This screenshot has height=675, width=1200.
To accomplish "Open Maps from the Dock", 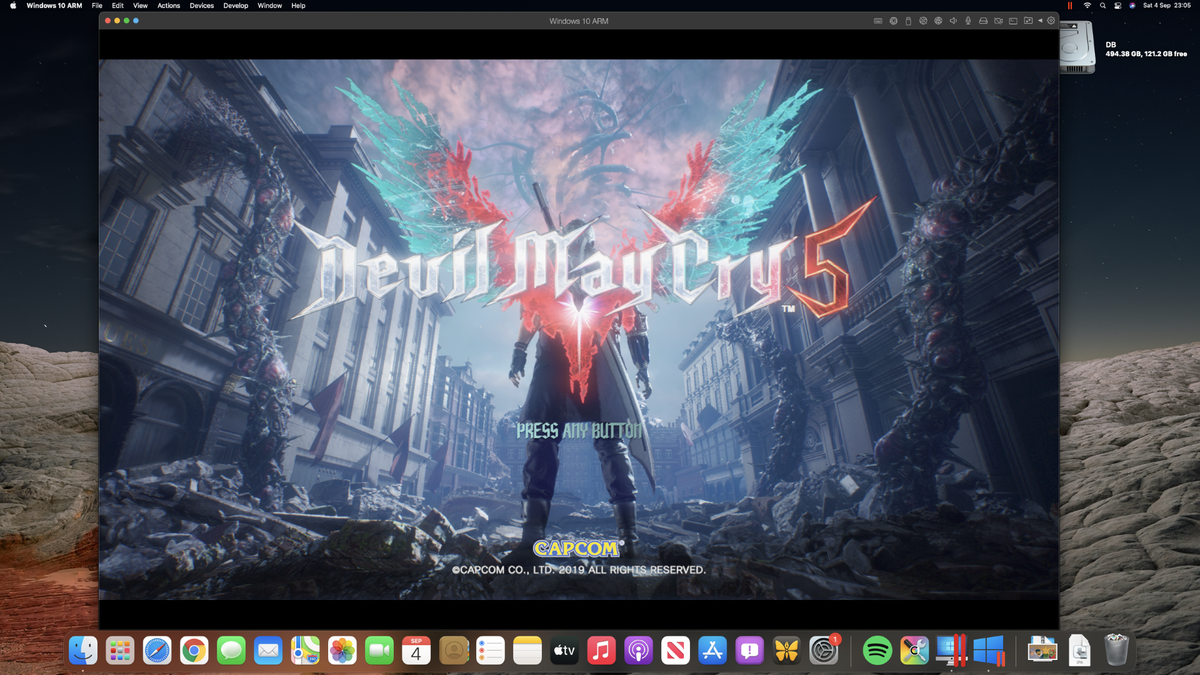I will pos(305,651).
